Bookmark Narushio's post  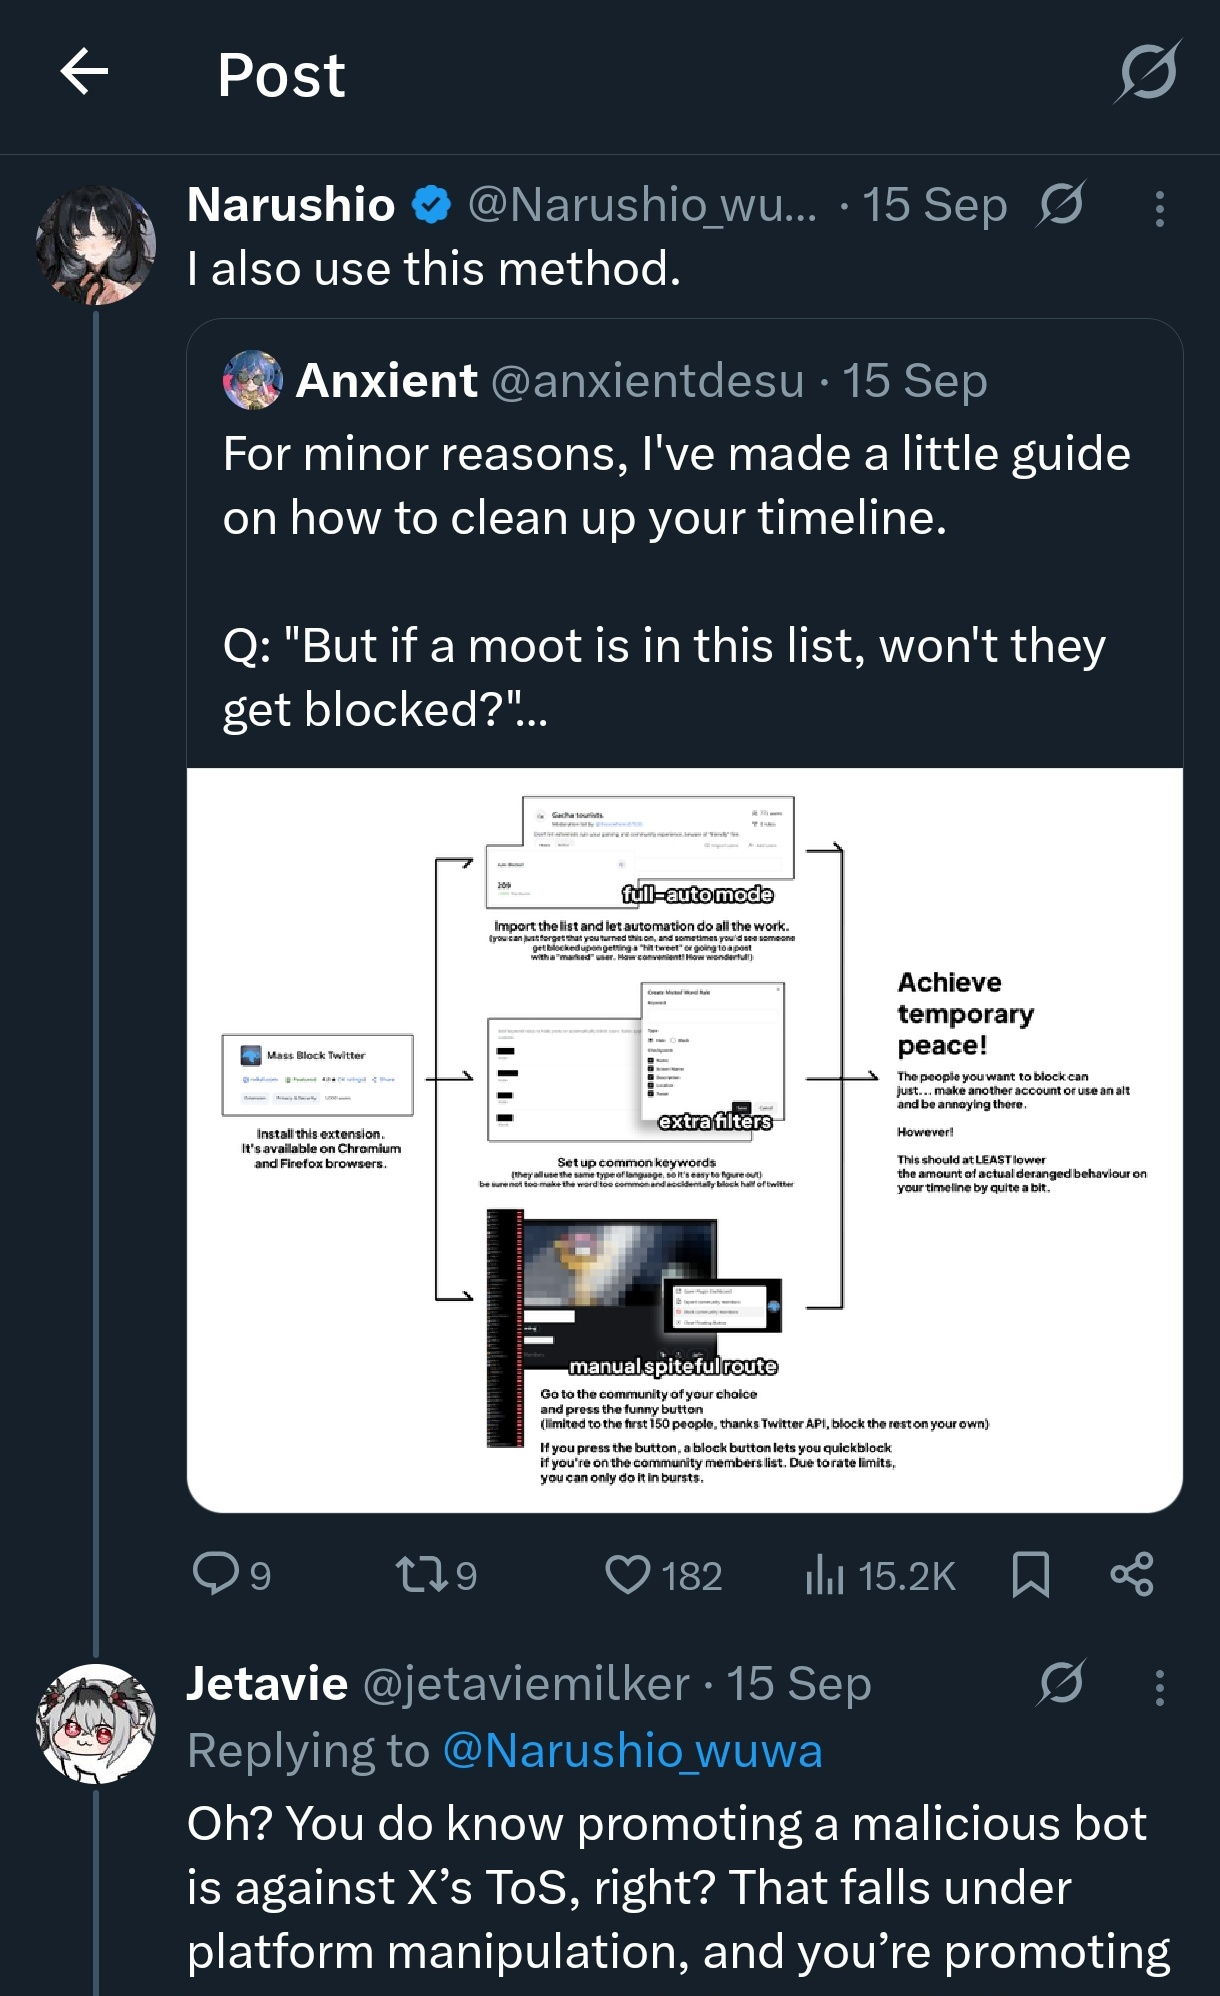pyautogui.click(x=1030, y=1575)
